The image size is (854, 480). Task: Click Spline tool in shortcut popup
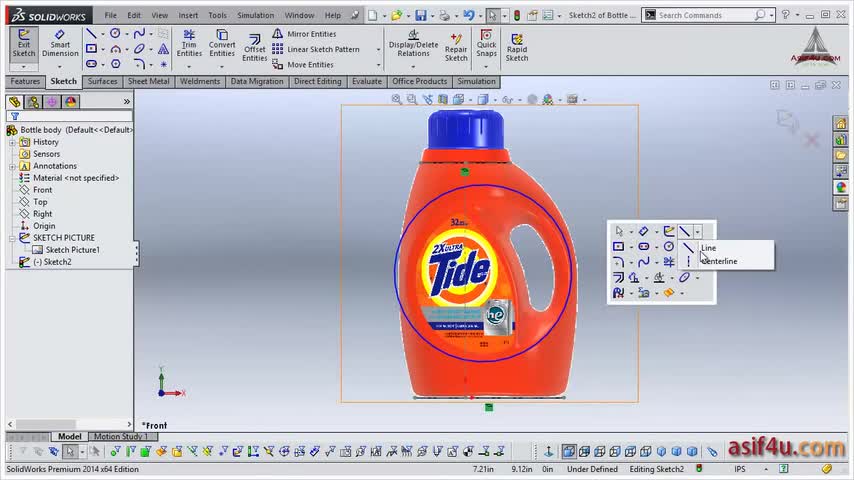[644, 262]
